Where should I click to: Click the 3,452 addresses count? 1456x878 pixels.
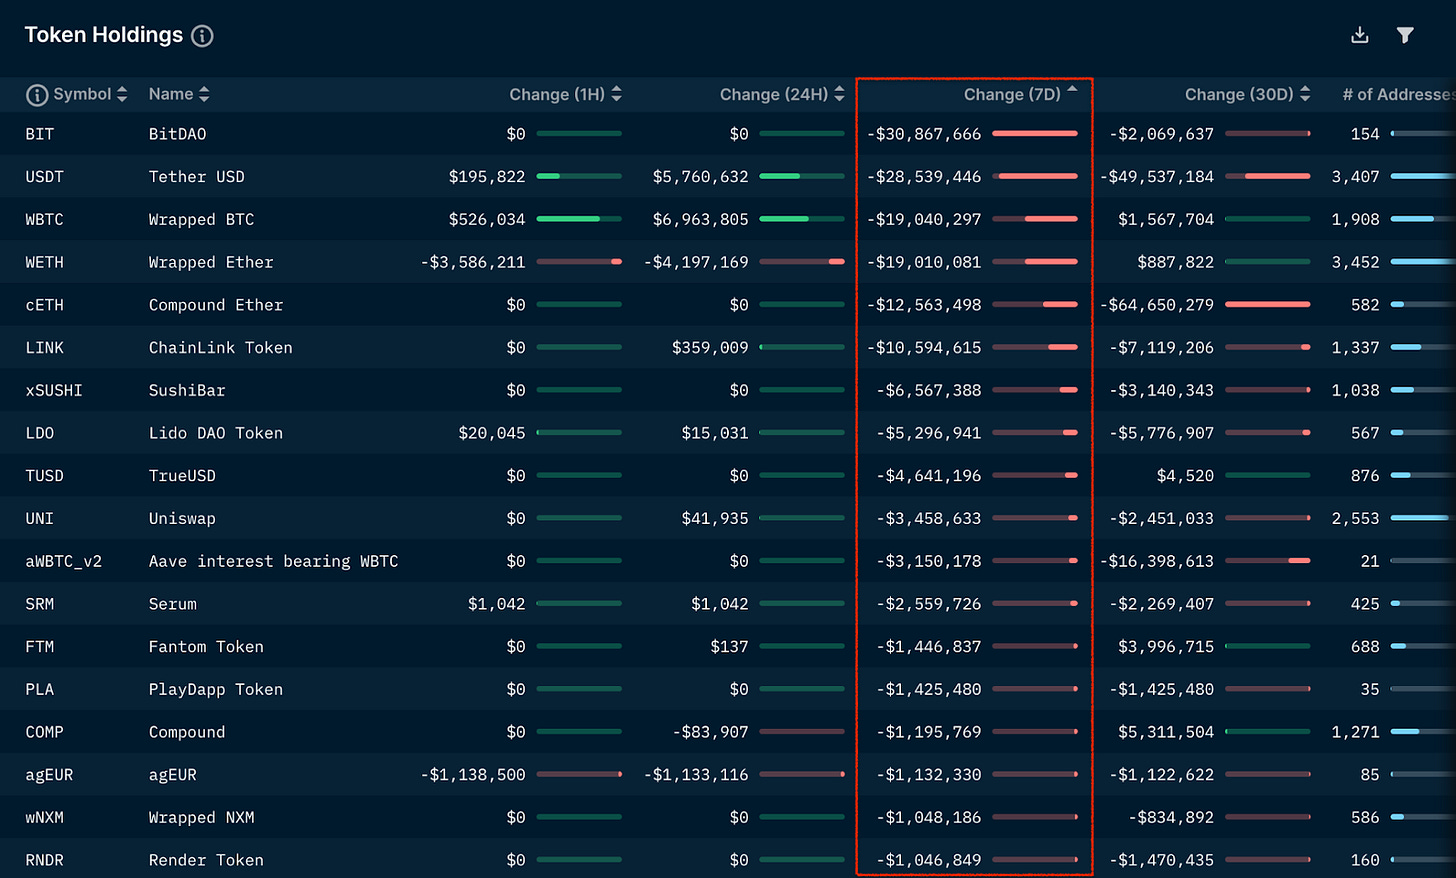[x=1355, y=262]
